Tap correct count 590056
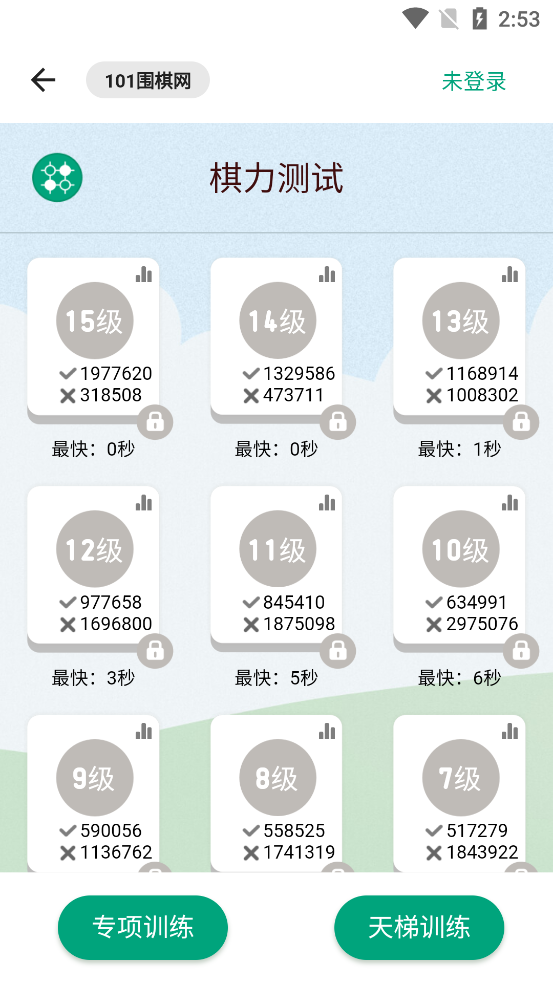This screenshot has height=983, width=553. 111,830
